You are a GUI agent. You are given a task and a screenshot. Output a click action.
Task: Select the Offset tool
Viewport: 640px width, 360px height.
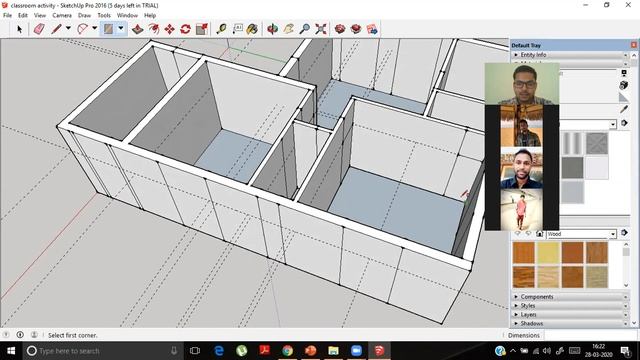coord(154,29)
